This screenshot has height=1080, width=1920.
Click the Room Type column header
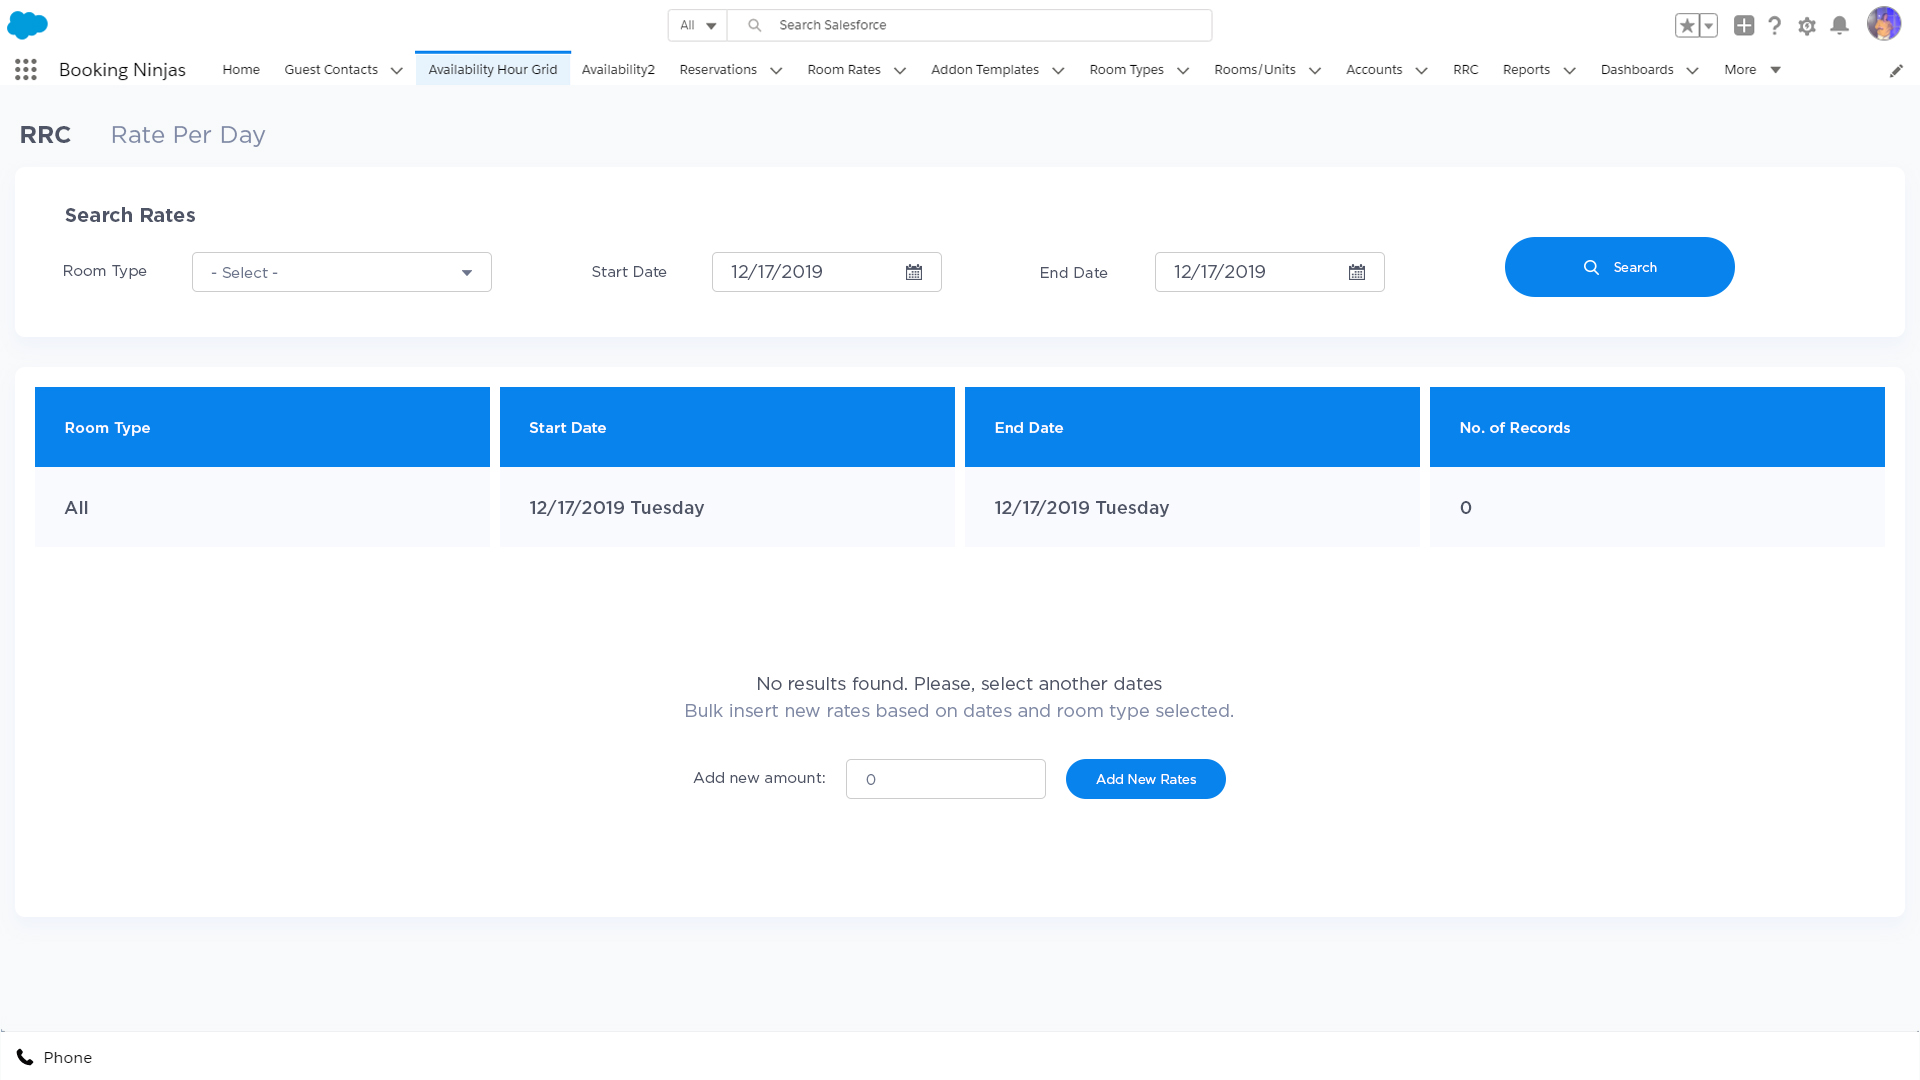[262, 427]
